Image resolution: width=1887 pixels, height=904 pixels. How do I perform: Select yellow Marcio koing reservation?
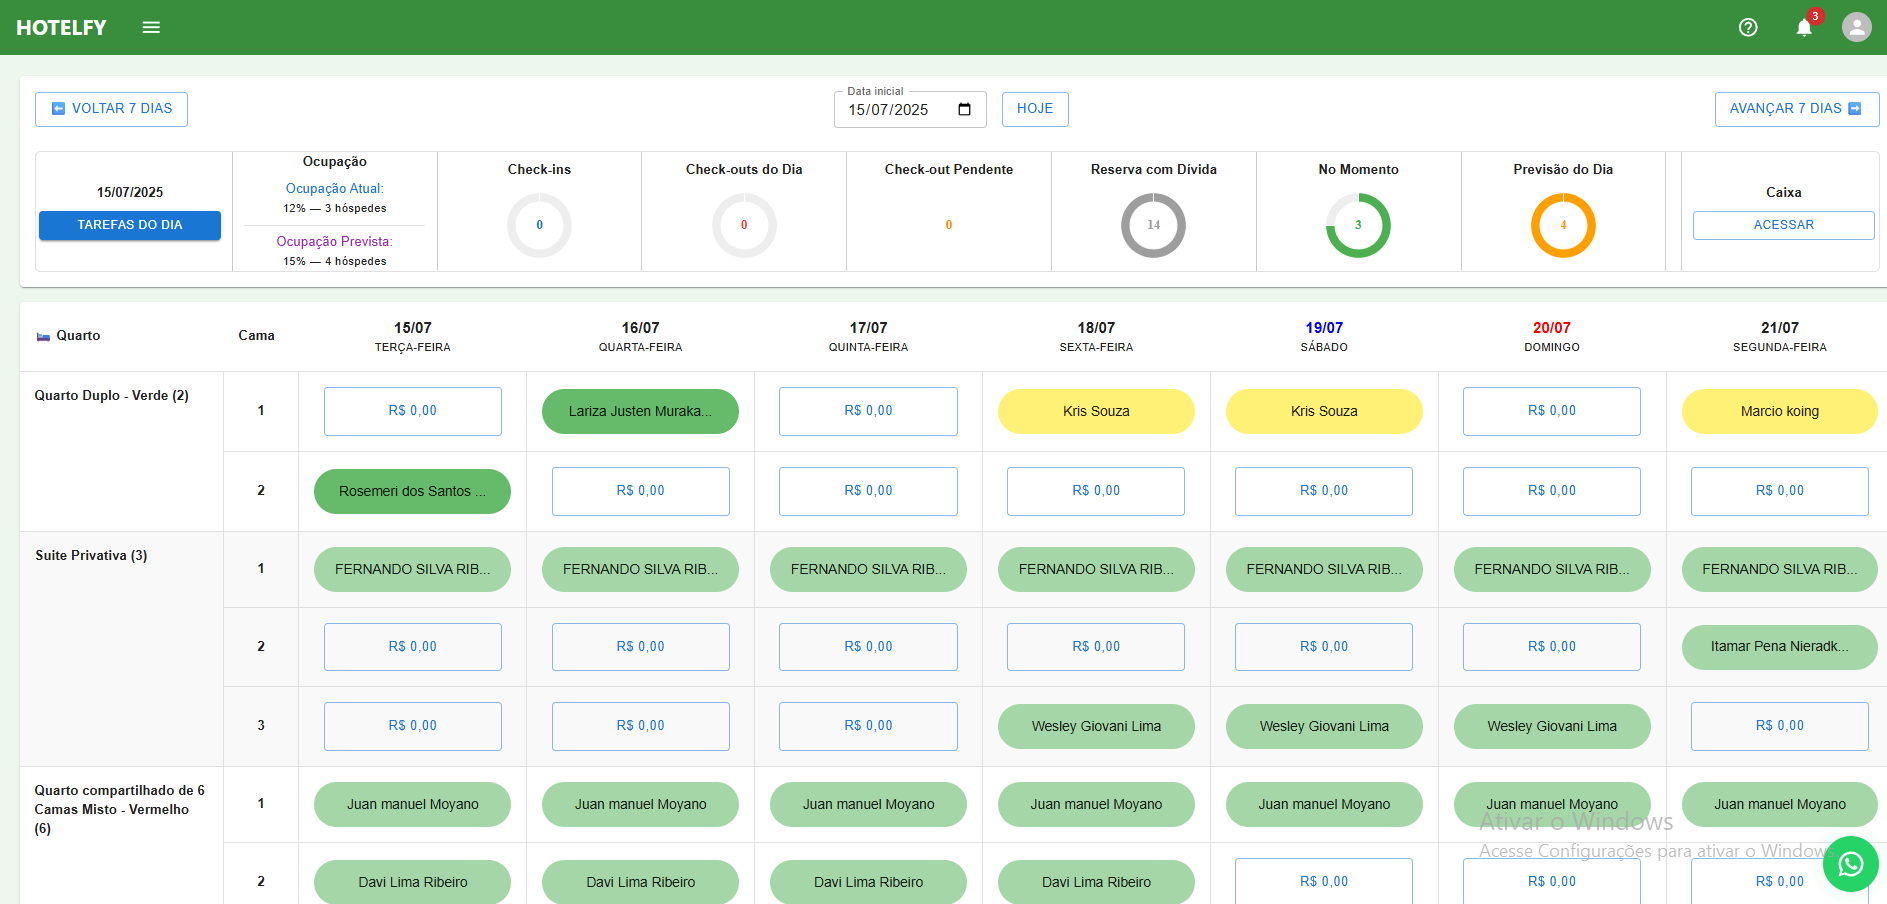pyautogui.click(x=1779, y=411)
